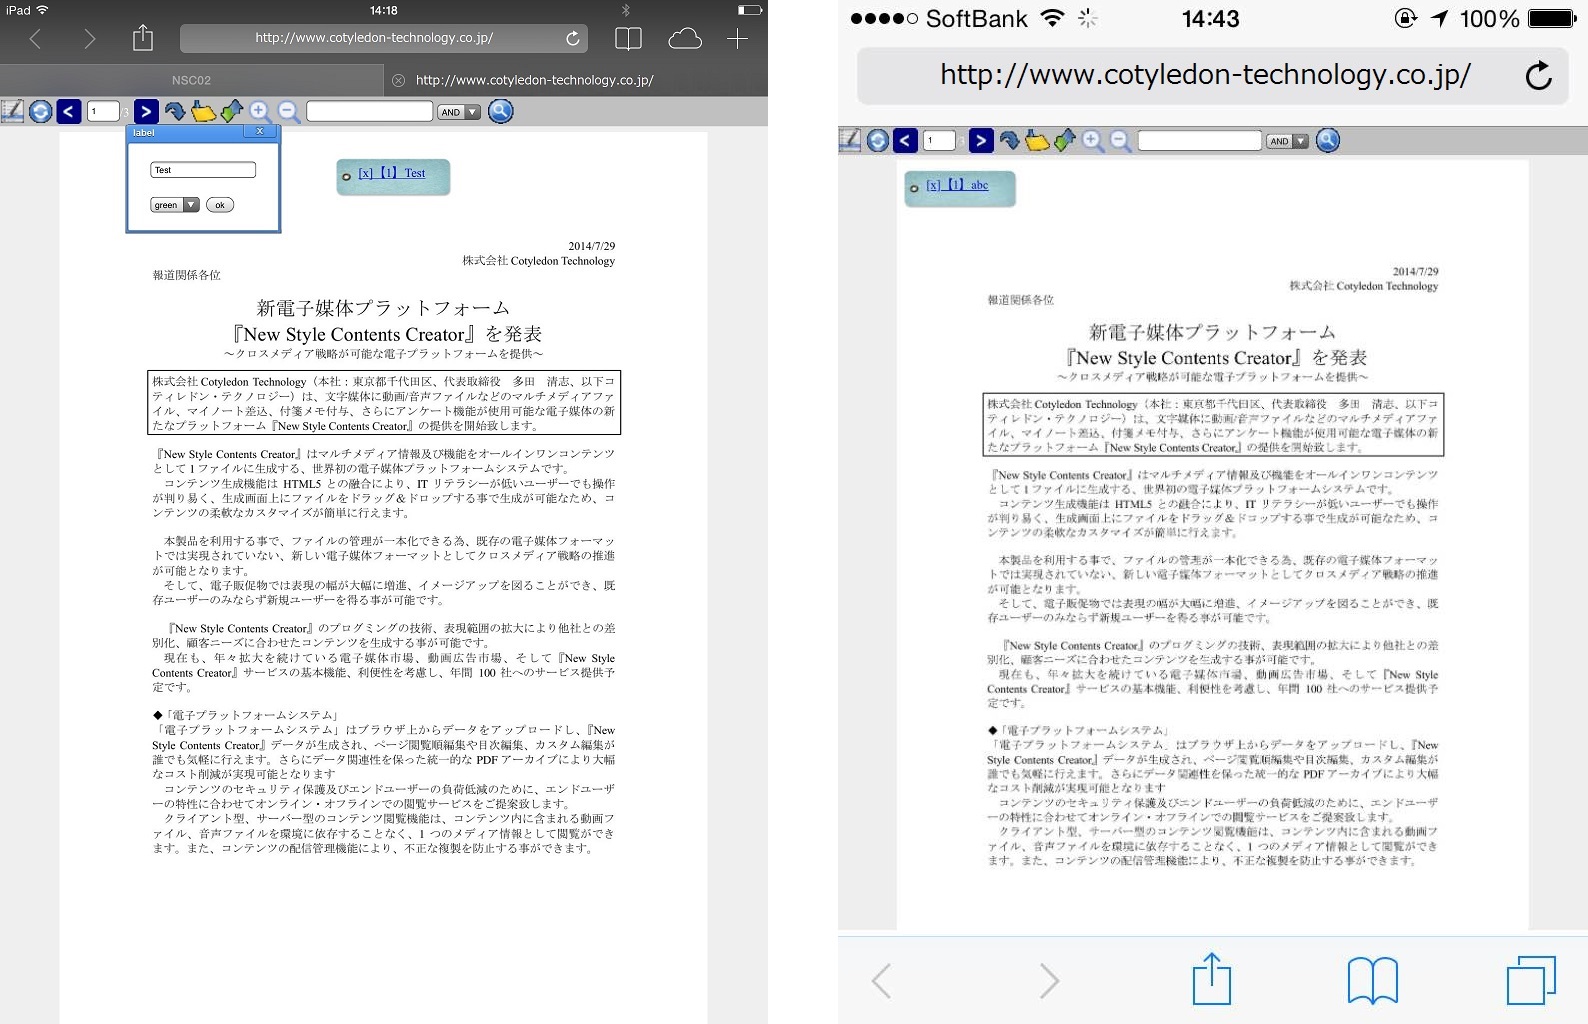Go to previous page in iPad viewer
This screenshot has height=1024, width=1588.
(x=68, y=111)
